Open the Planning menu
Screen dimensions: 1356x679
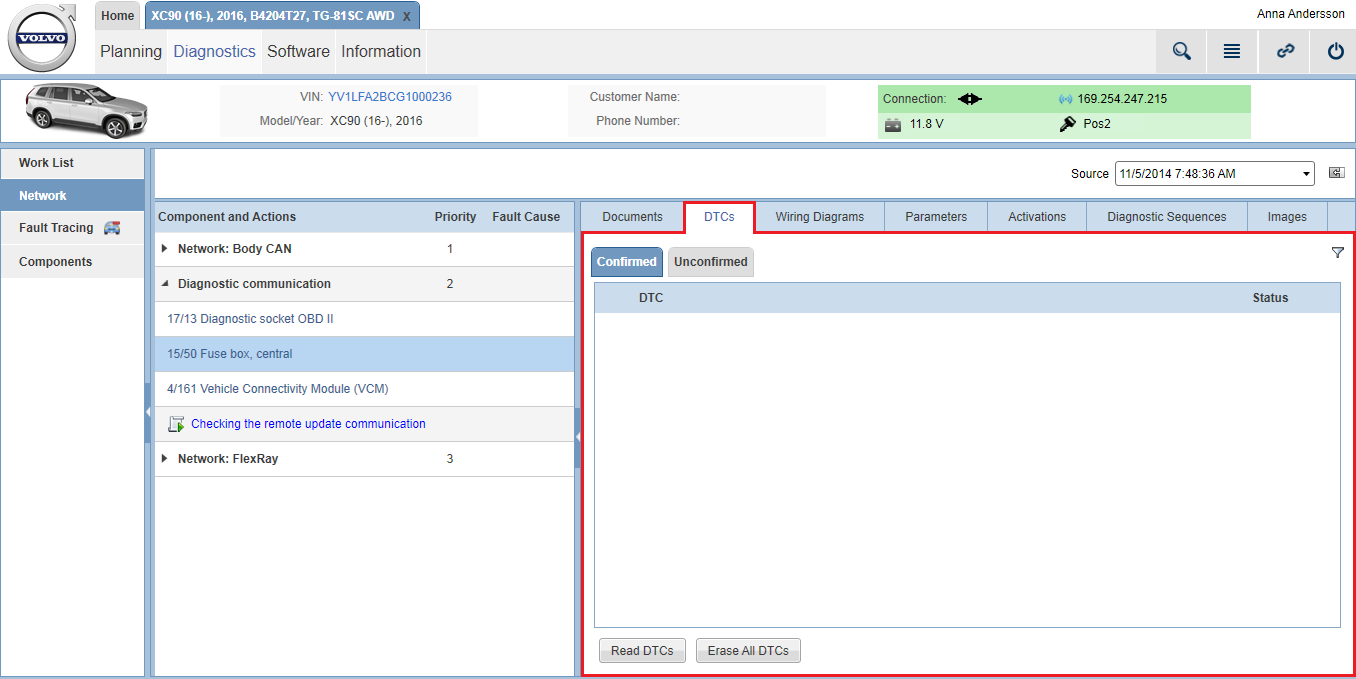tap(131, 51)
